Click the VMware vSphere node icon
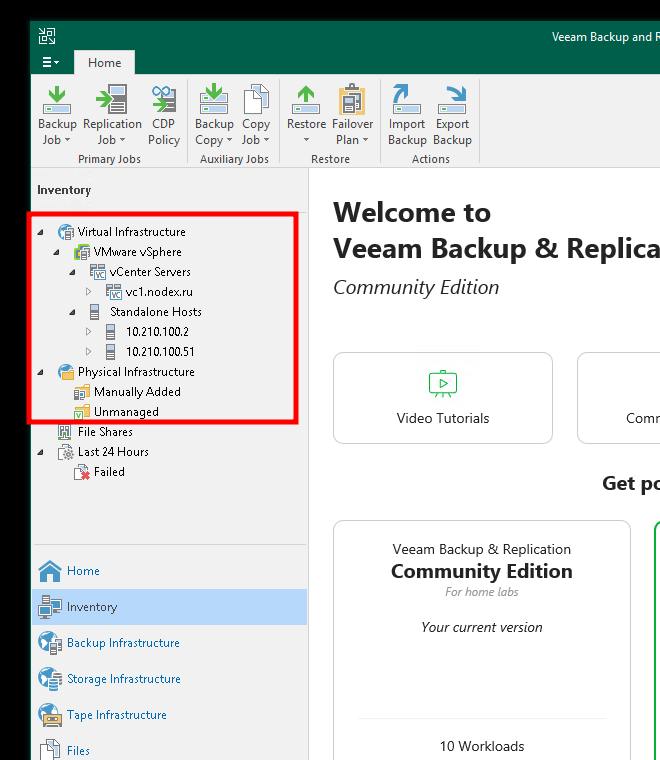The height and width of the screenshot is (760, 660). (x=82, y=252)
